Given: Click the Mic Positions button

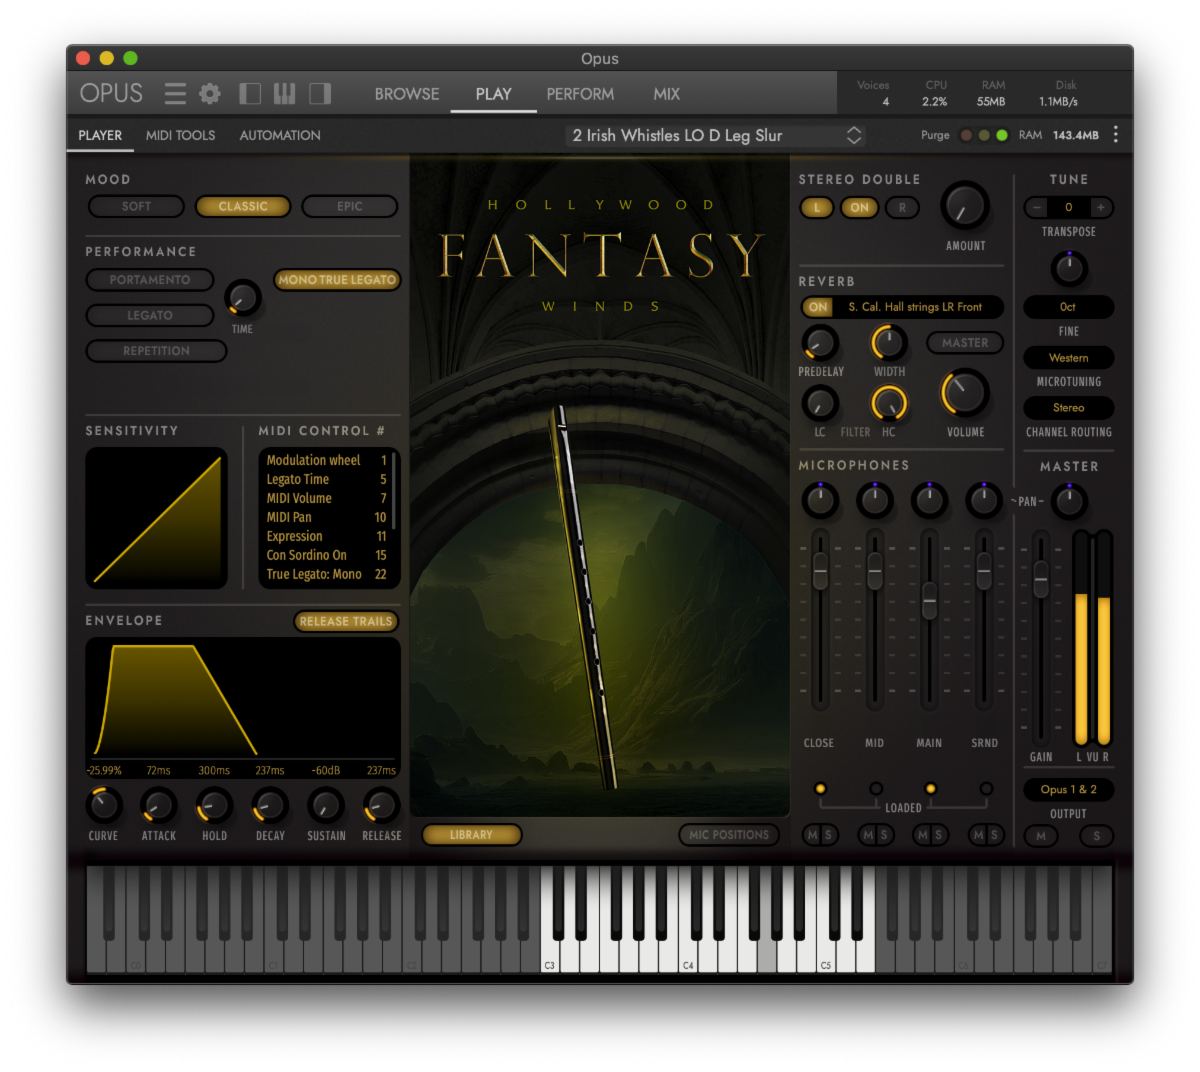Looking at the screenshot, I should pos(729,835).
